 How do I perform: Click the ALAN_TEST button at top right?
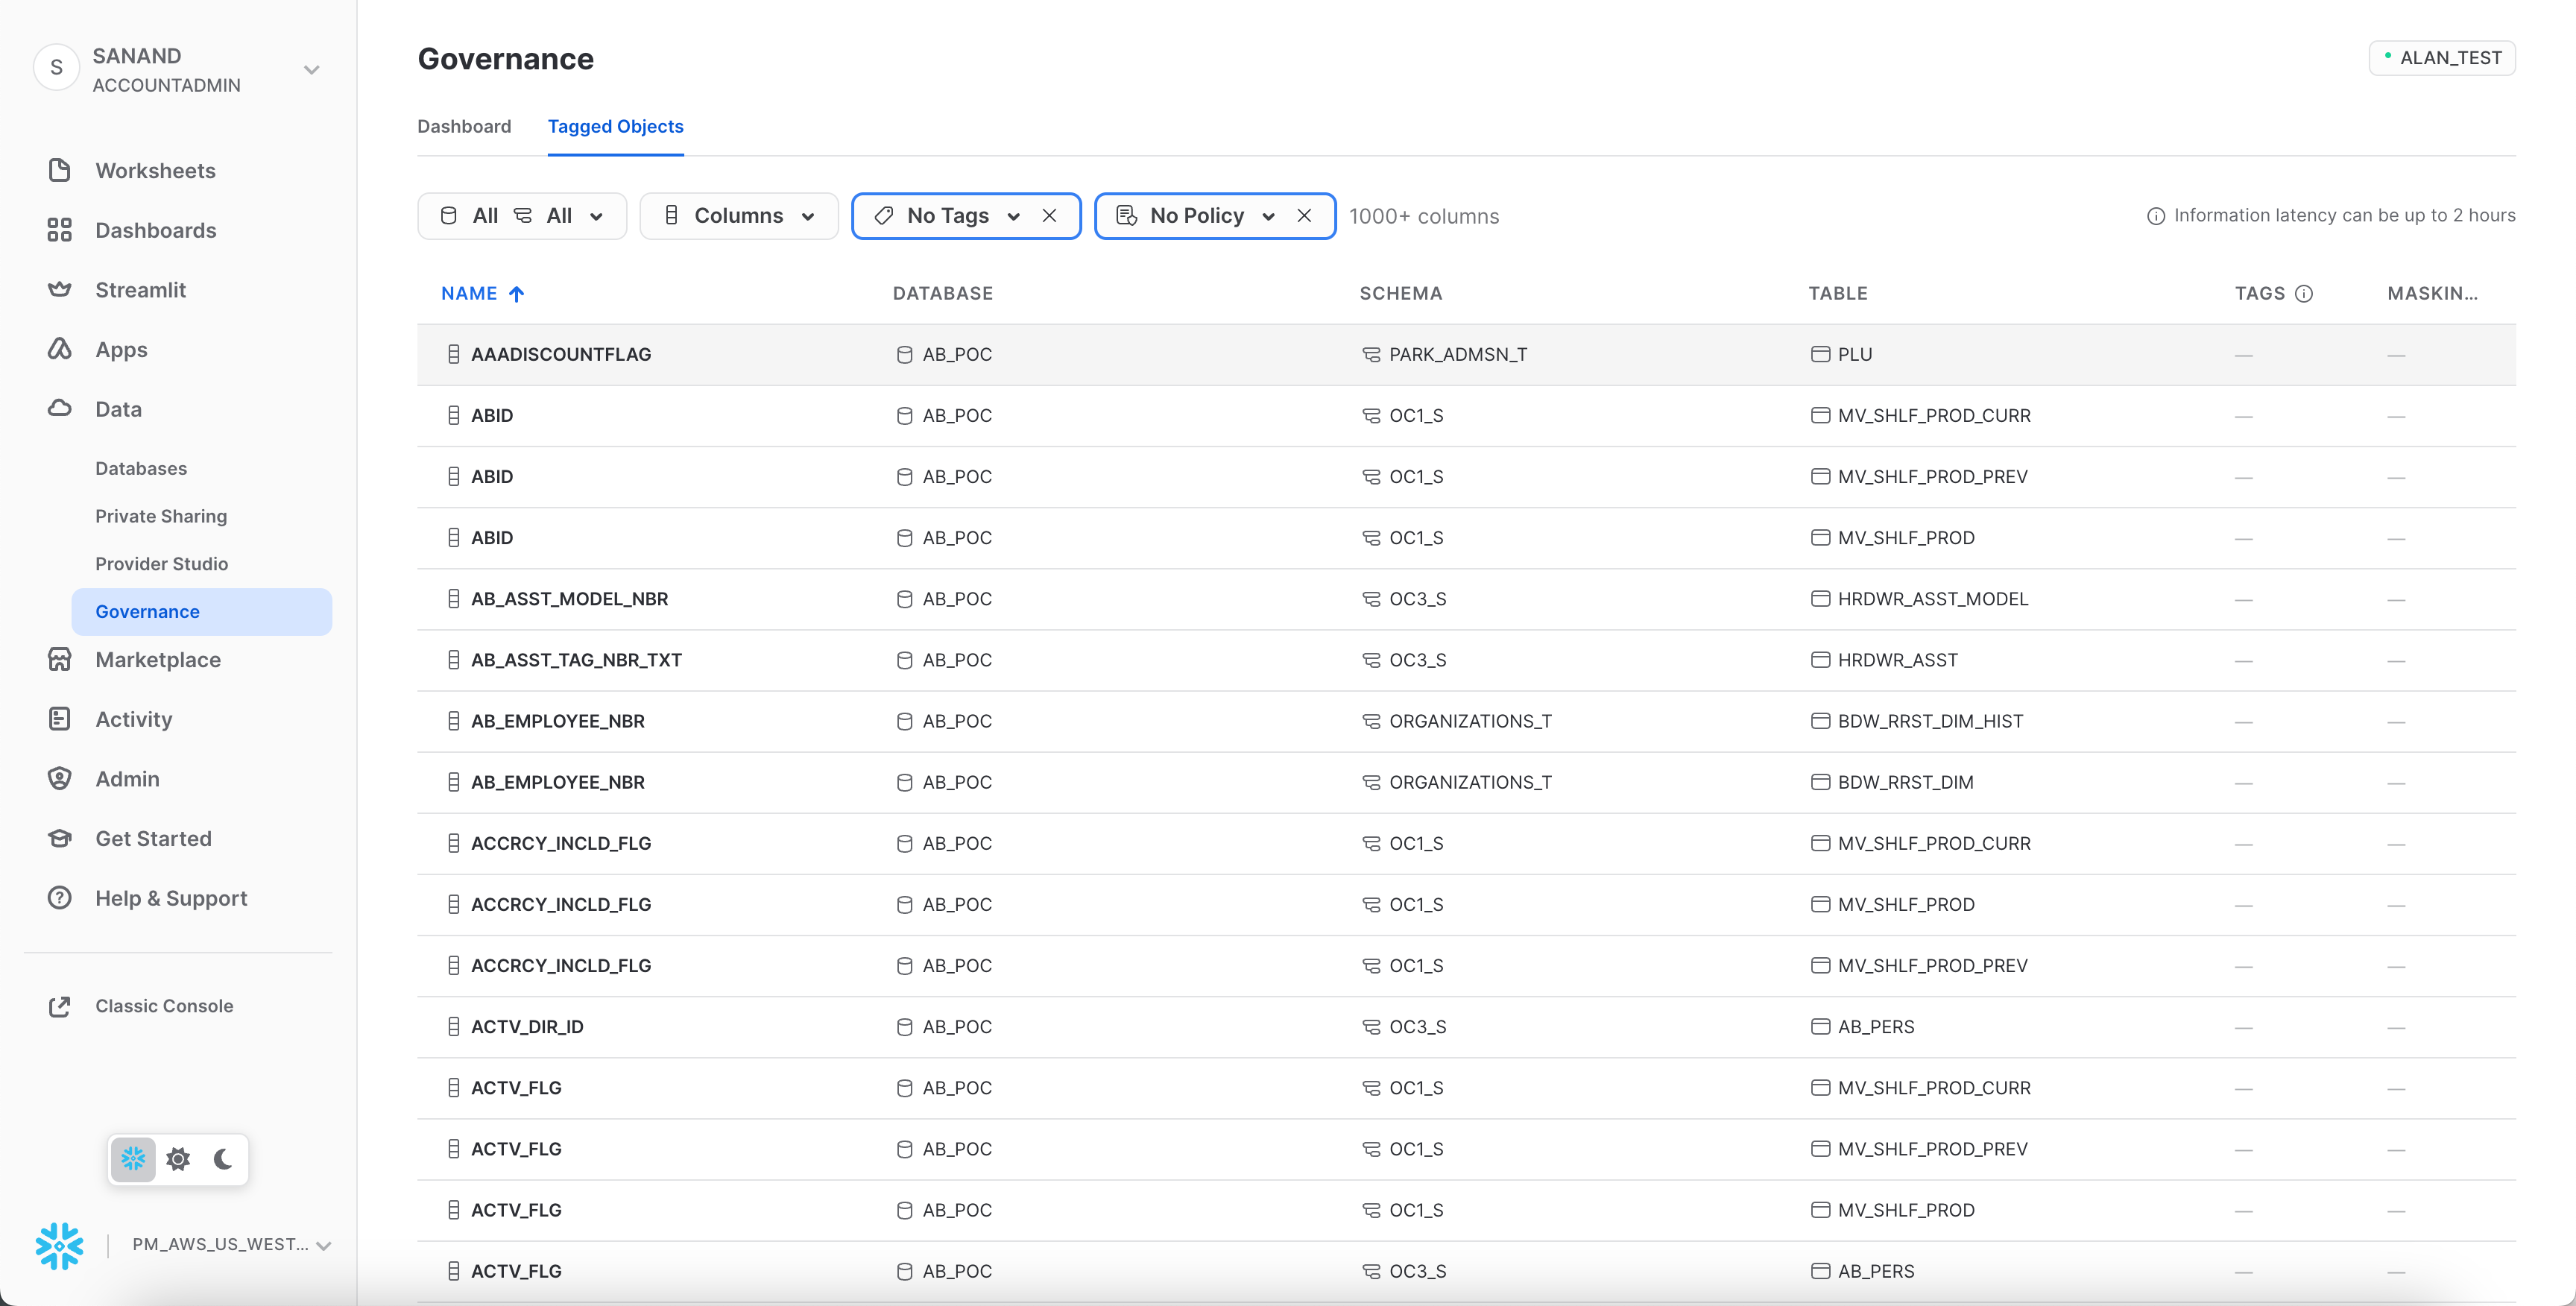tap(2443, 57)
